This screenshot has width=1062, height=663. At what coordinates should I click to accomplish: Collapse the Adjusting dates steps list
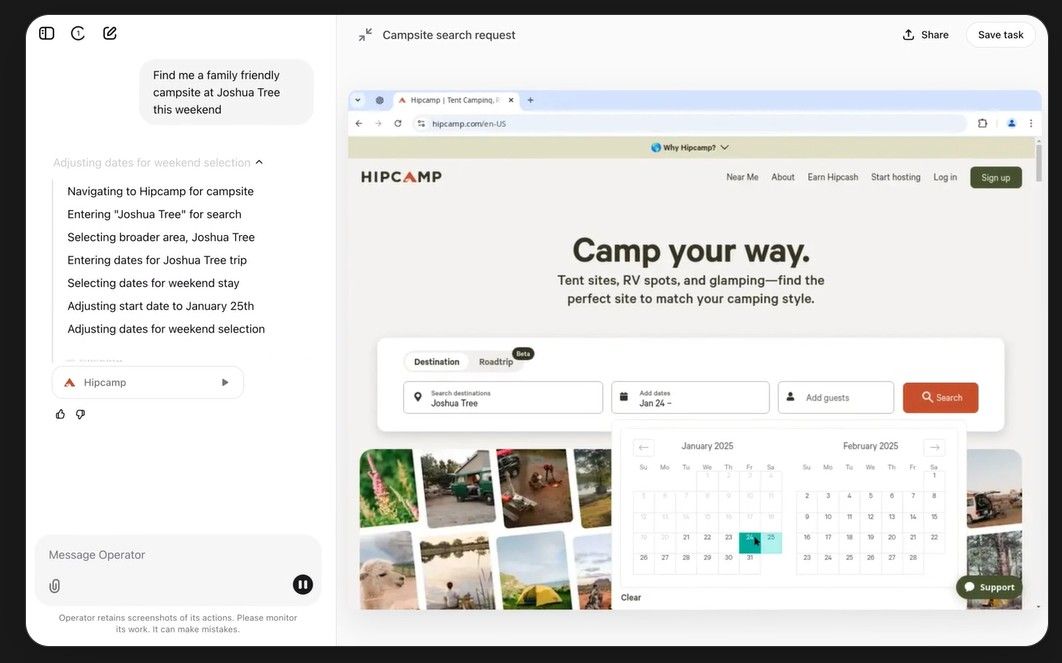259,163
